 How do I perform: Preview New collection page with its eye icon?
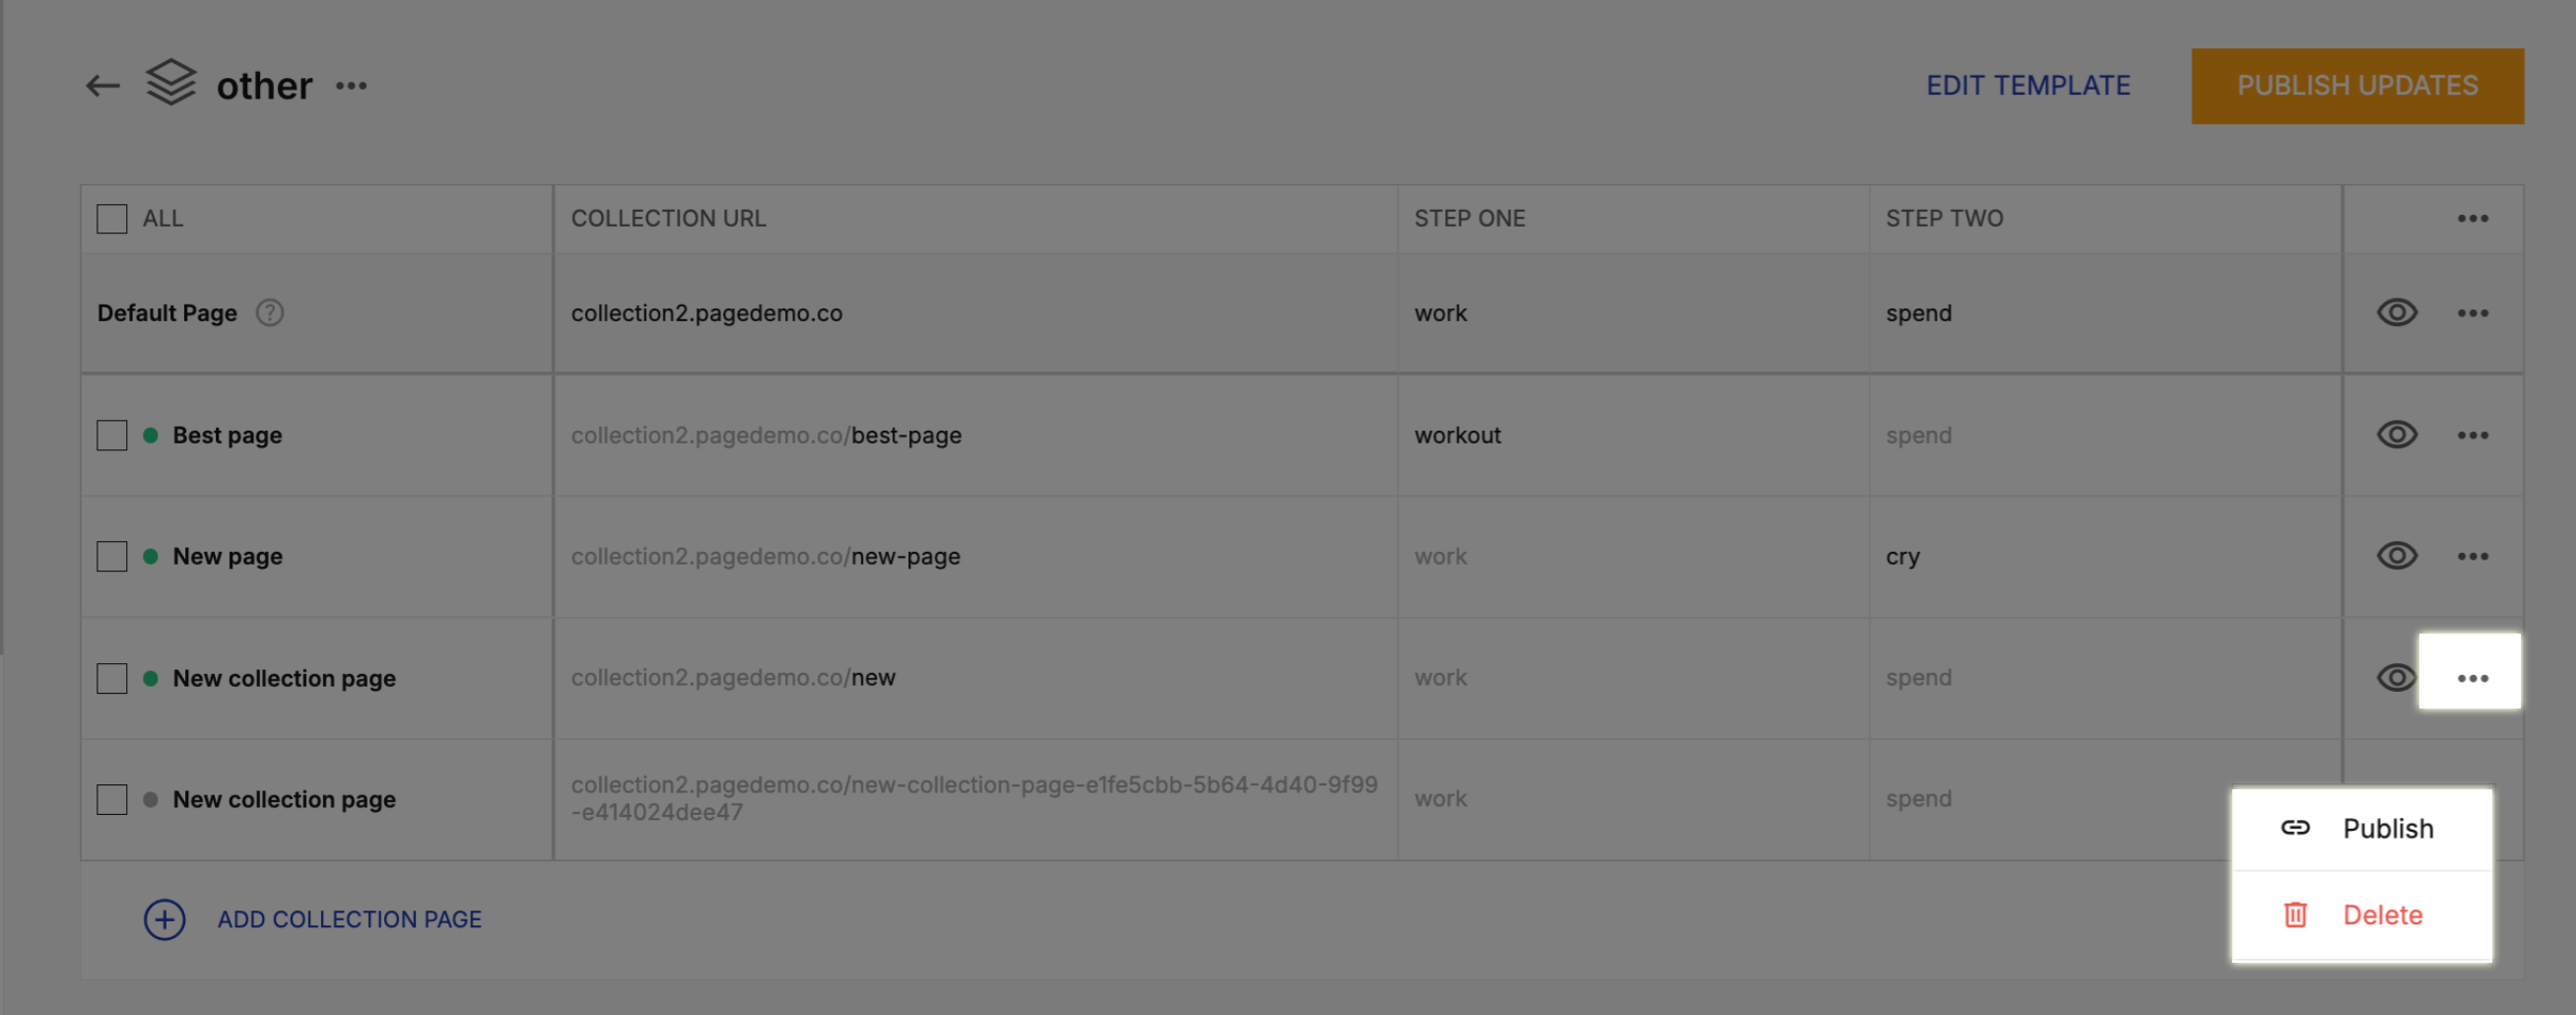(2396, 678)
